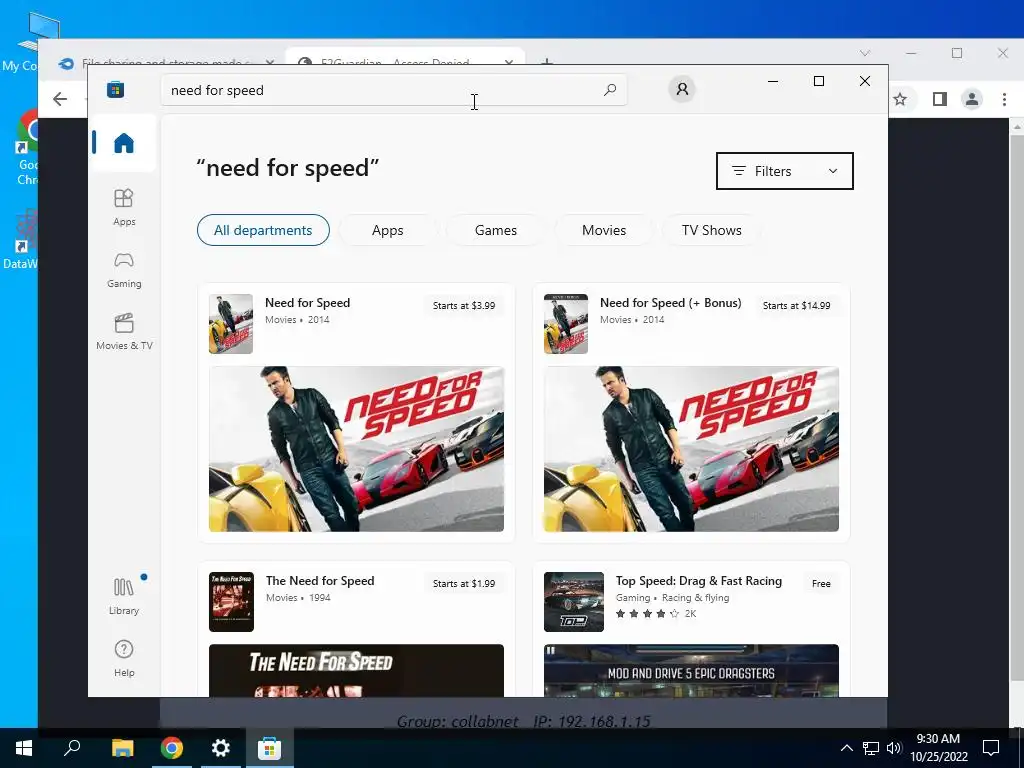The height and width of the screenshot is (768, 1024).
Task: Open the volume control in system tray
Action: tap(894, 748)
